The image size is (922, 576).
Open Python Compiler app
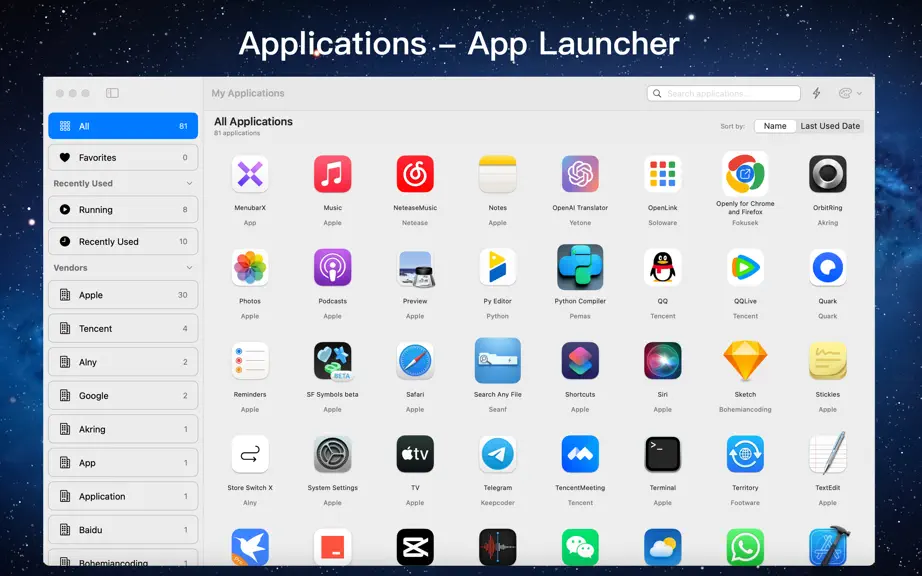pos(580,267)
